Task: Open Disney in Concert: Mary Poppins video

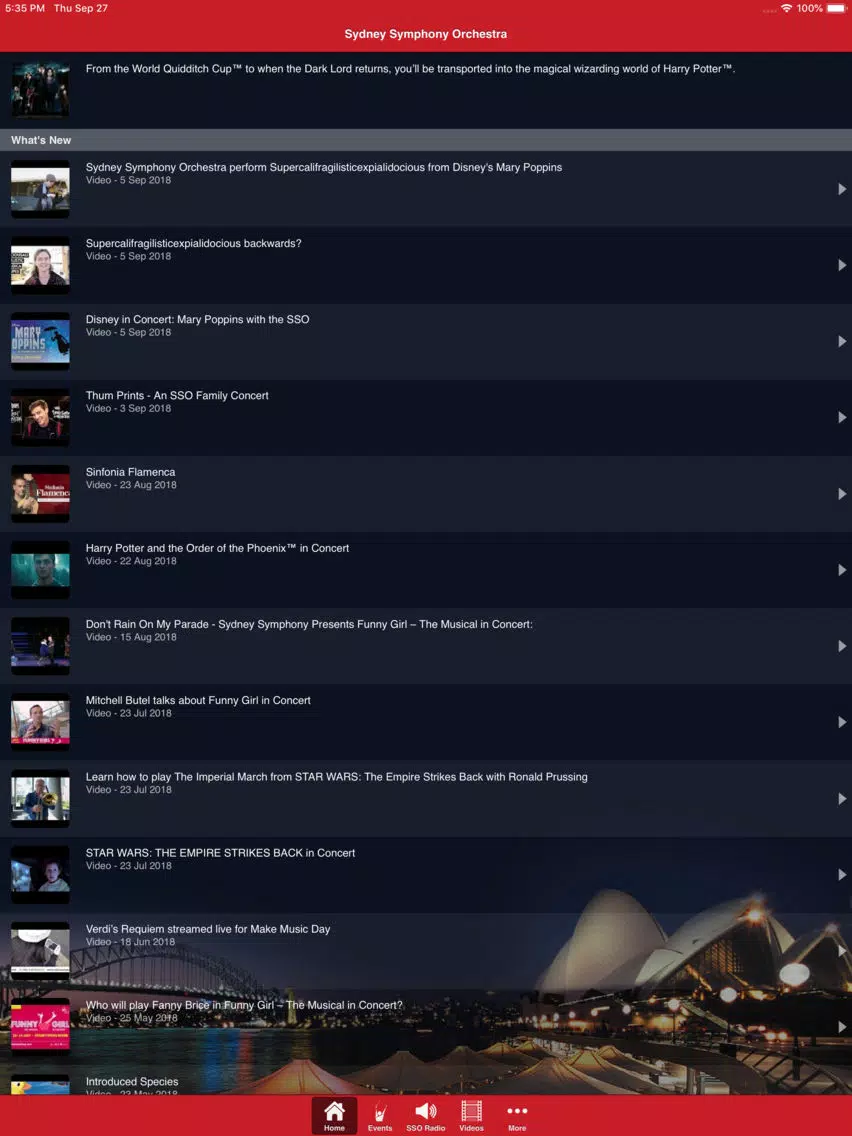Action: [x=197, y=320]
